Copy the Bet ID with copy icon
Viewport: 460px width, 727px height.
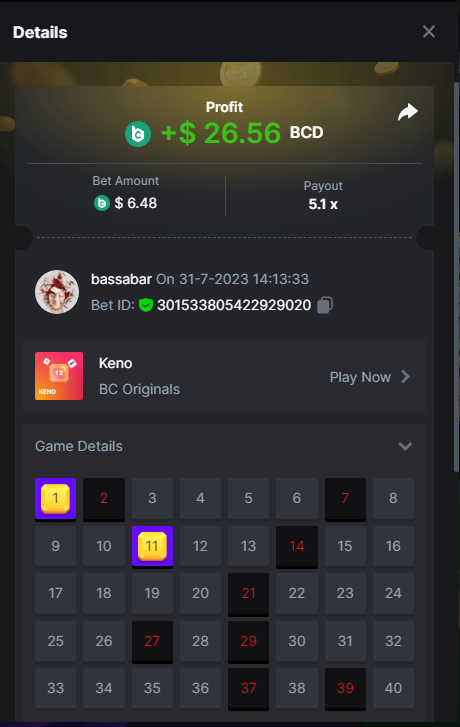[x=325, y=305]
